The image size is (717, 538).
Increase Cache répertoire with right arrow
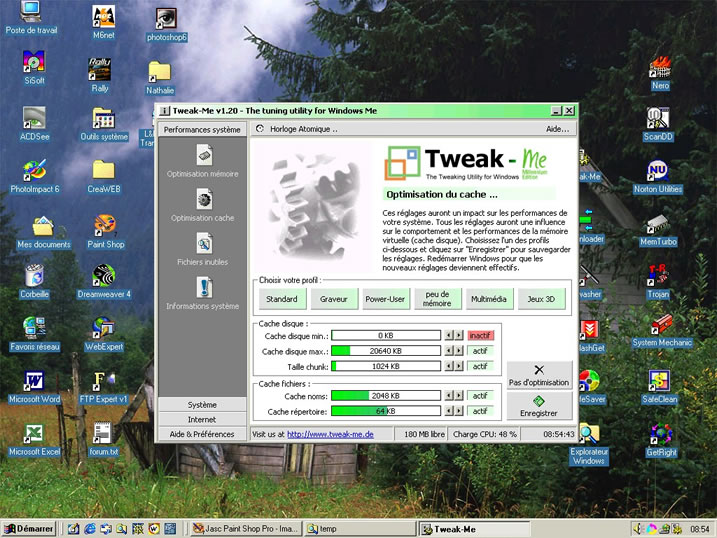(459, 411)
